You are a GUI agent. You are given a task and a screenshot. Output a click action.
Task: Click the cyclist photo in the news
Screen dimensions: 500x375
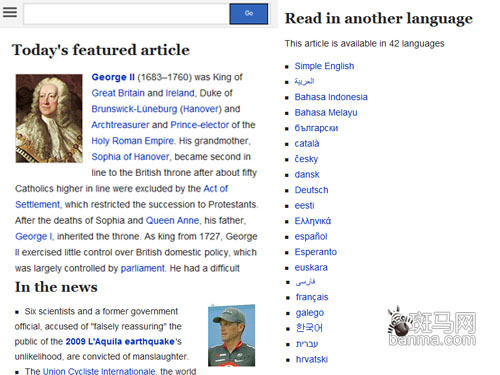pos(232,335)
